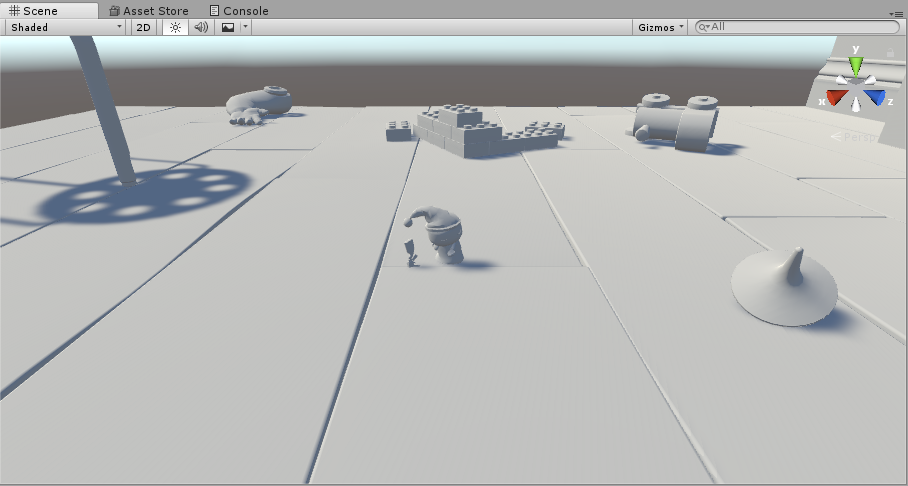The width and height of the screenshot is (908, 486).
Task: Open the panel options menu icon
Action: 895,13
